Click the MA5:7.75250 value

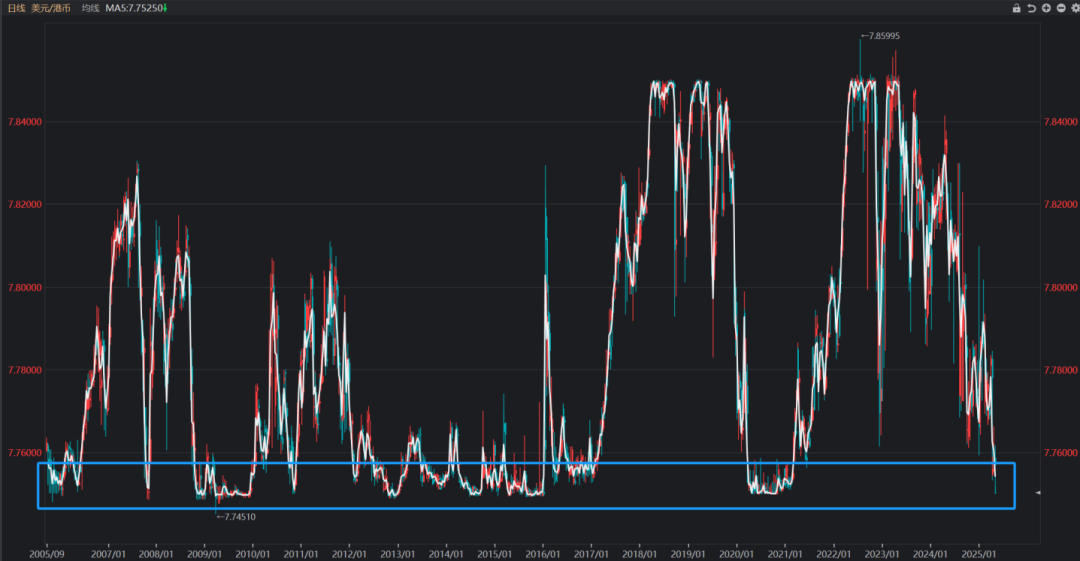point(134,8)
